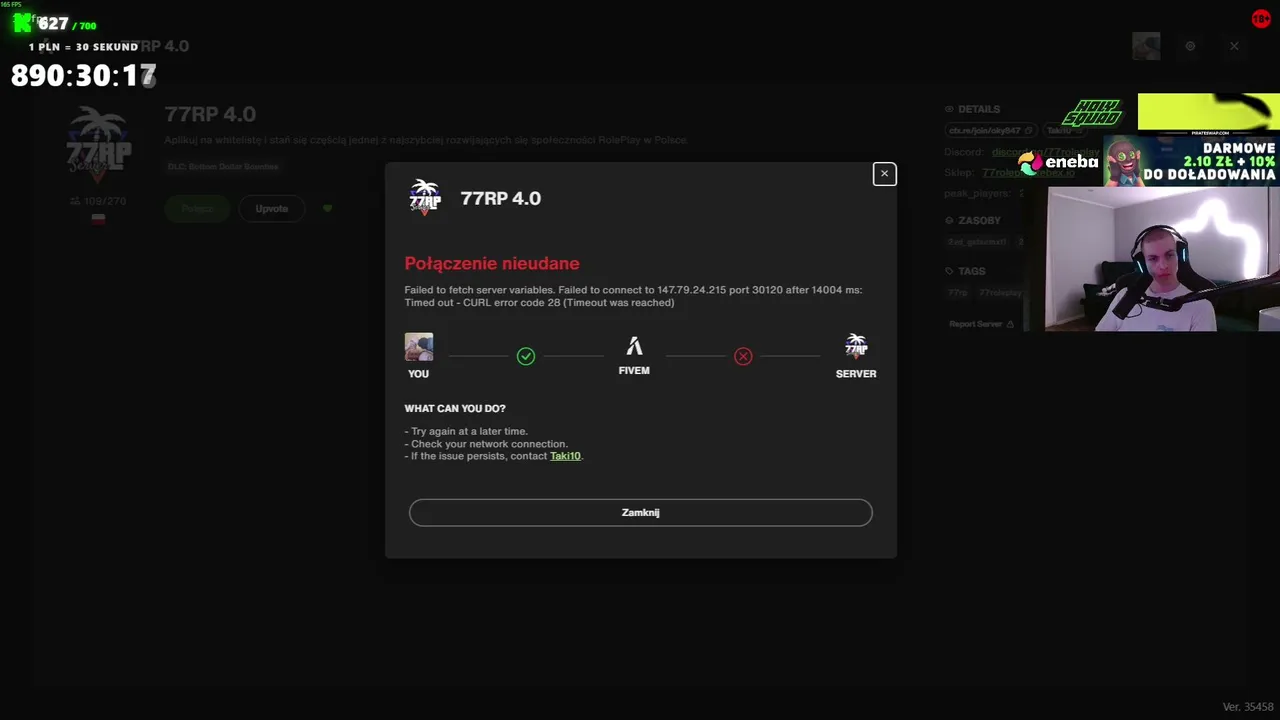1280x720 pixels.
Task: Click the 77RP logo in dialog header
Action: [425, 197]
